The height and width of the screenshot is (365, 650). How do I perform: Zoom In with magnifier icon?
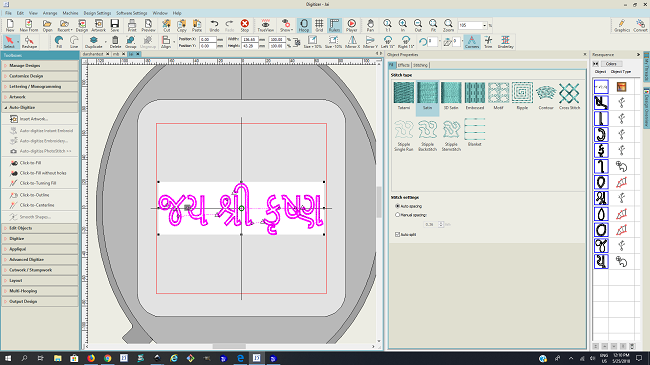[x=403, y=25]
